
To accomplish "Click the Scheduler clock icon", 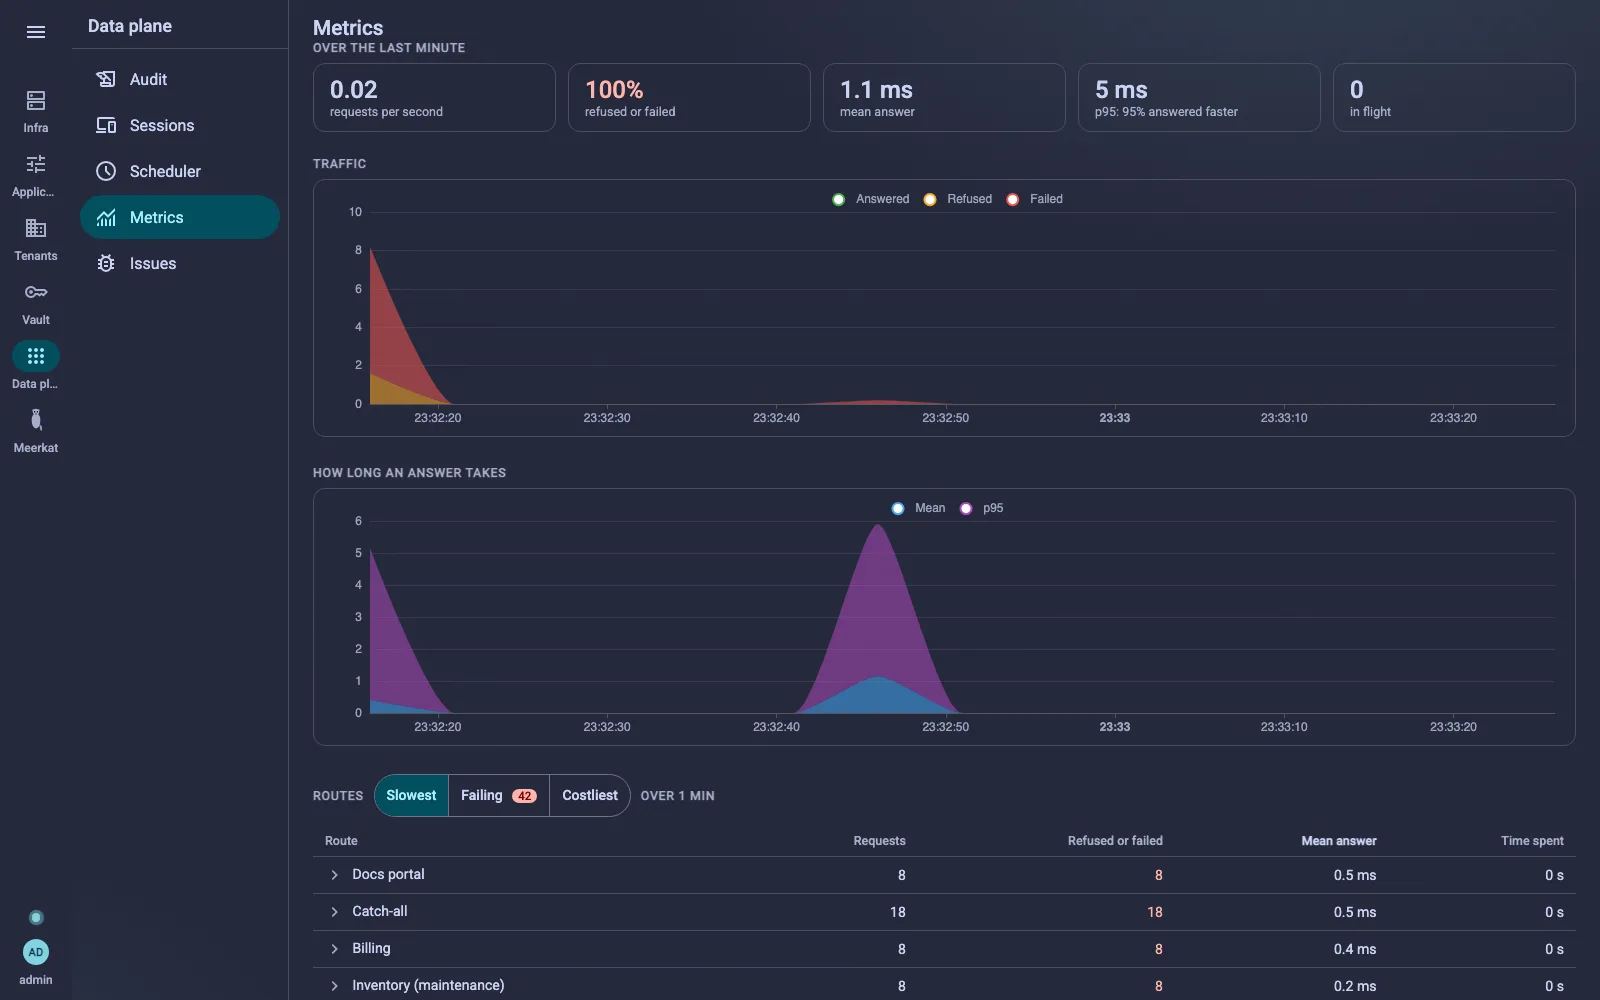I will 106,171.
